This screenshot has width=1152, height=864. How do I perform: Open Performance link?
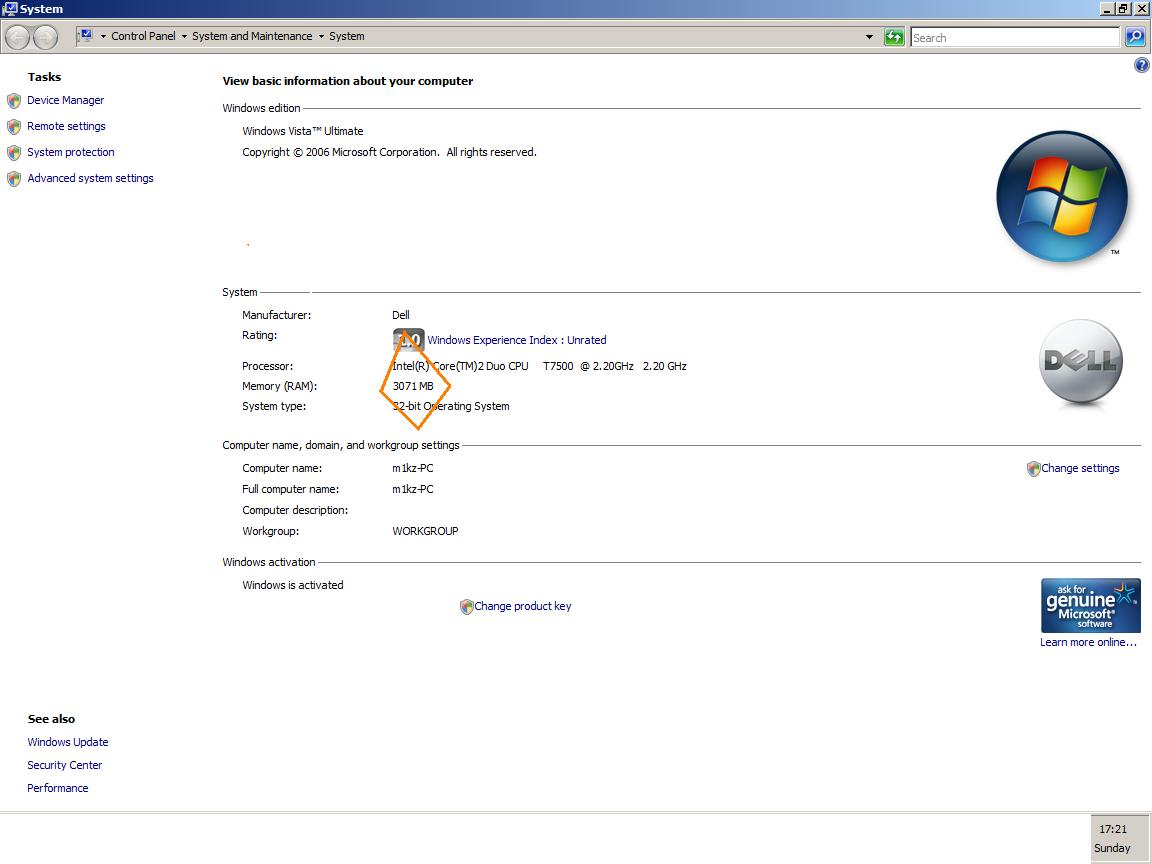pyautogui.click(x=57, y=788)
